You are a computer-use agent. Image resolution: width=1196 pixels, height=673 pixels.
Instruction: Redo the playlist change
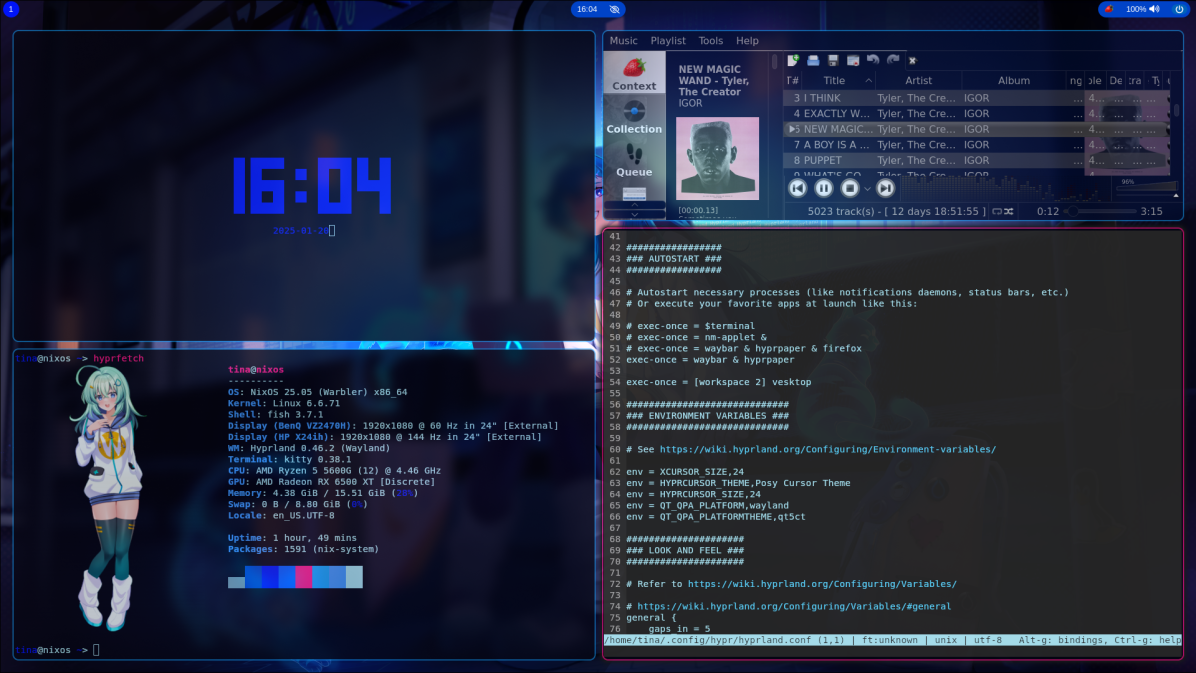coord(893,61)
